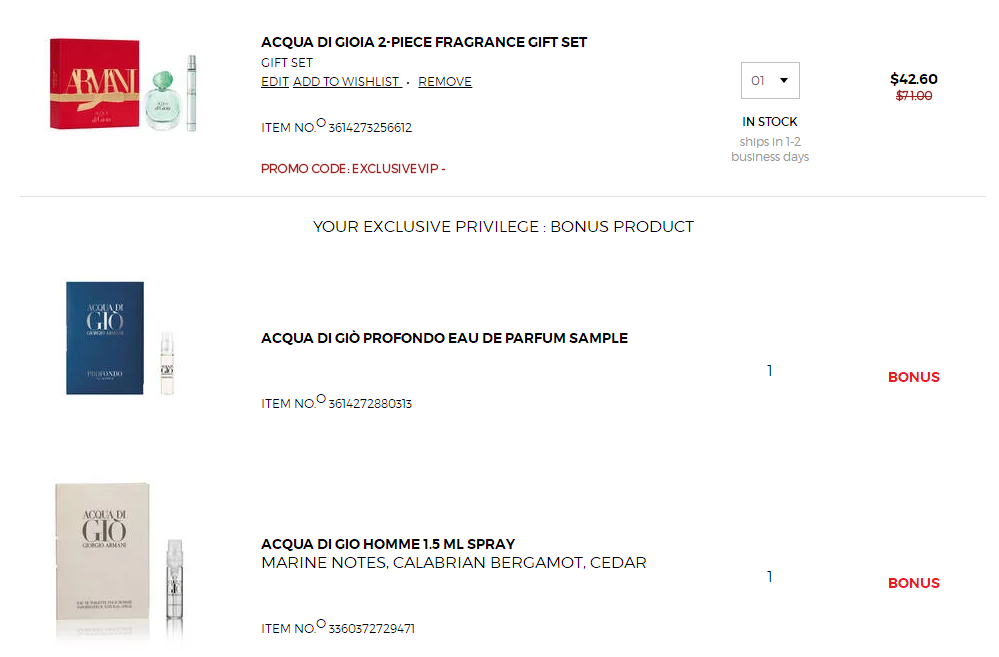Image resolution: width=999 pixels, height=657 pixels.
Task: Click the Acqua di Gio Homme 1.5 ML title
Action: pos(388,544)
